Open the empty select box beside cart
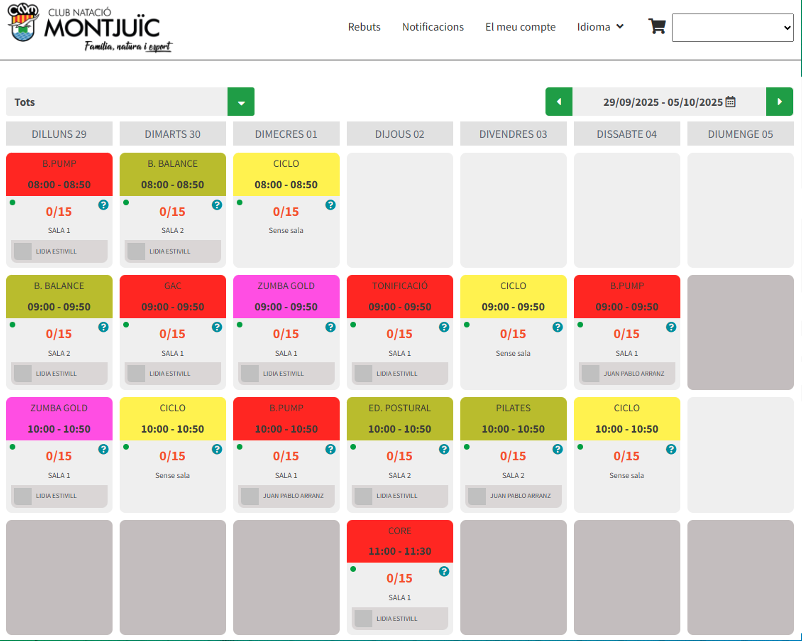 tap(733, 28)
